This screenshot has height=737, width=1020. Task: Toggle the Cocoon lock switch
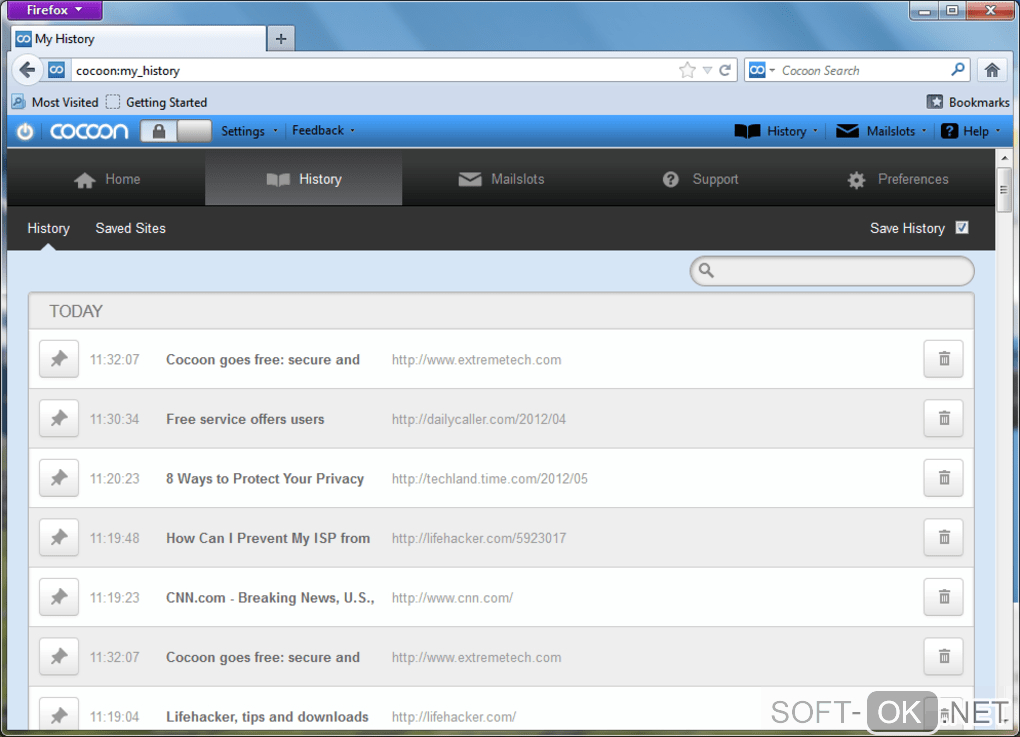pyautogui.click(x=176, y=131)
